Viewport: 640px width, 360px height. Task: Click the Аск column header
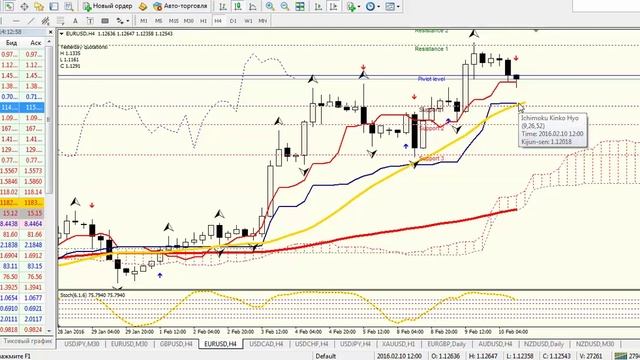click(x=36, y=42)
